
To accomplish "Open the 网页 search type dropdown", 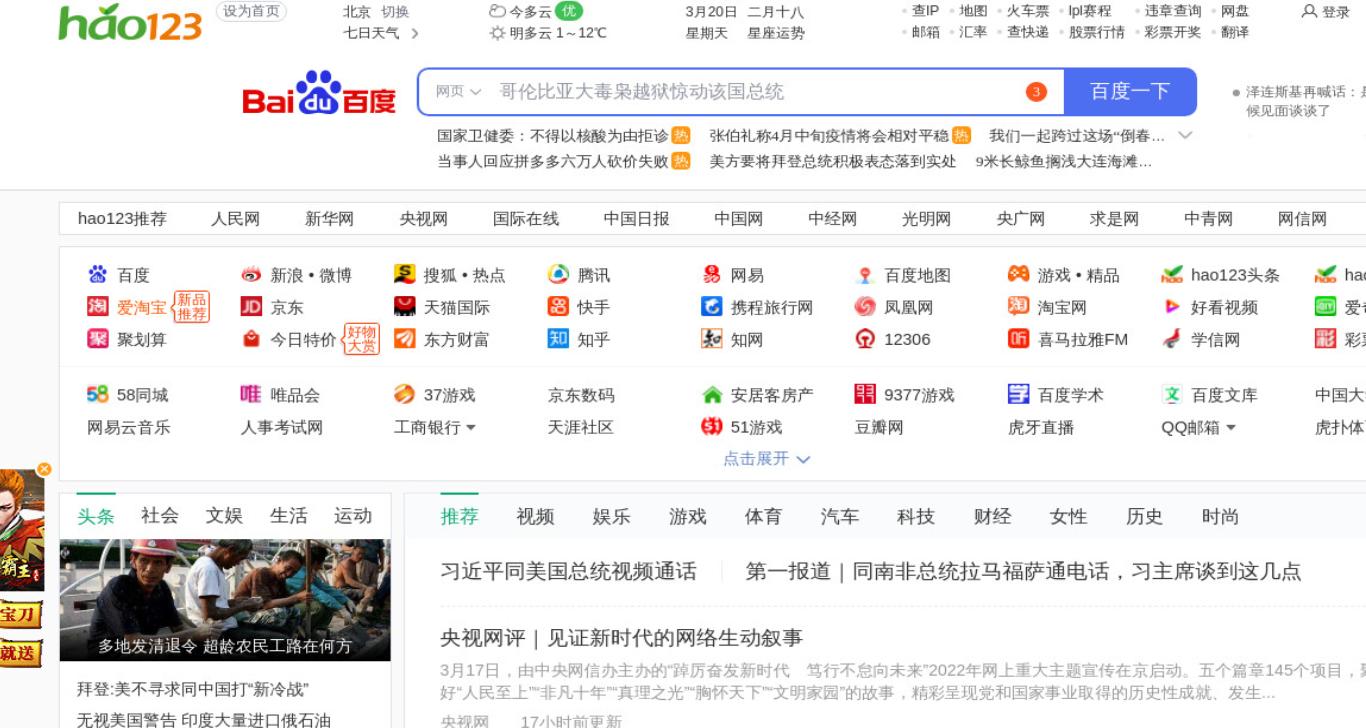I will pyautogui.click(x=458, y=92).
